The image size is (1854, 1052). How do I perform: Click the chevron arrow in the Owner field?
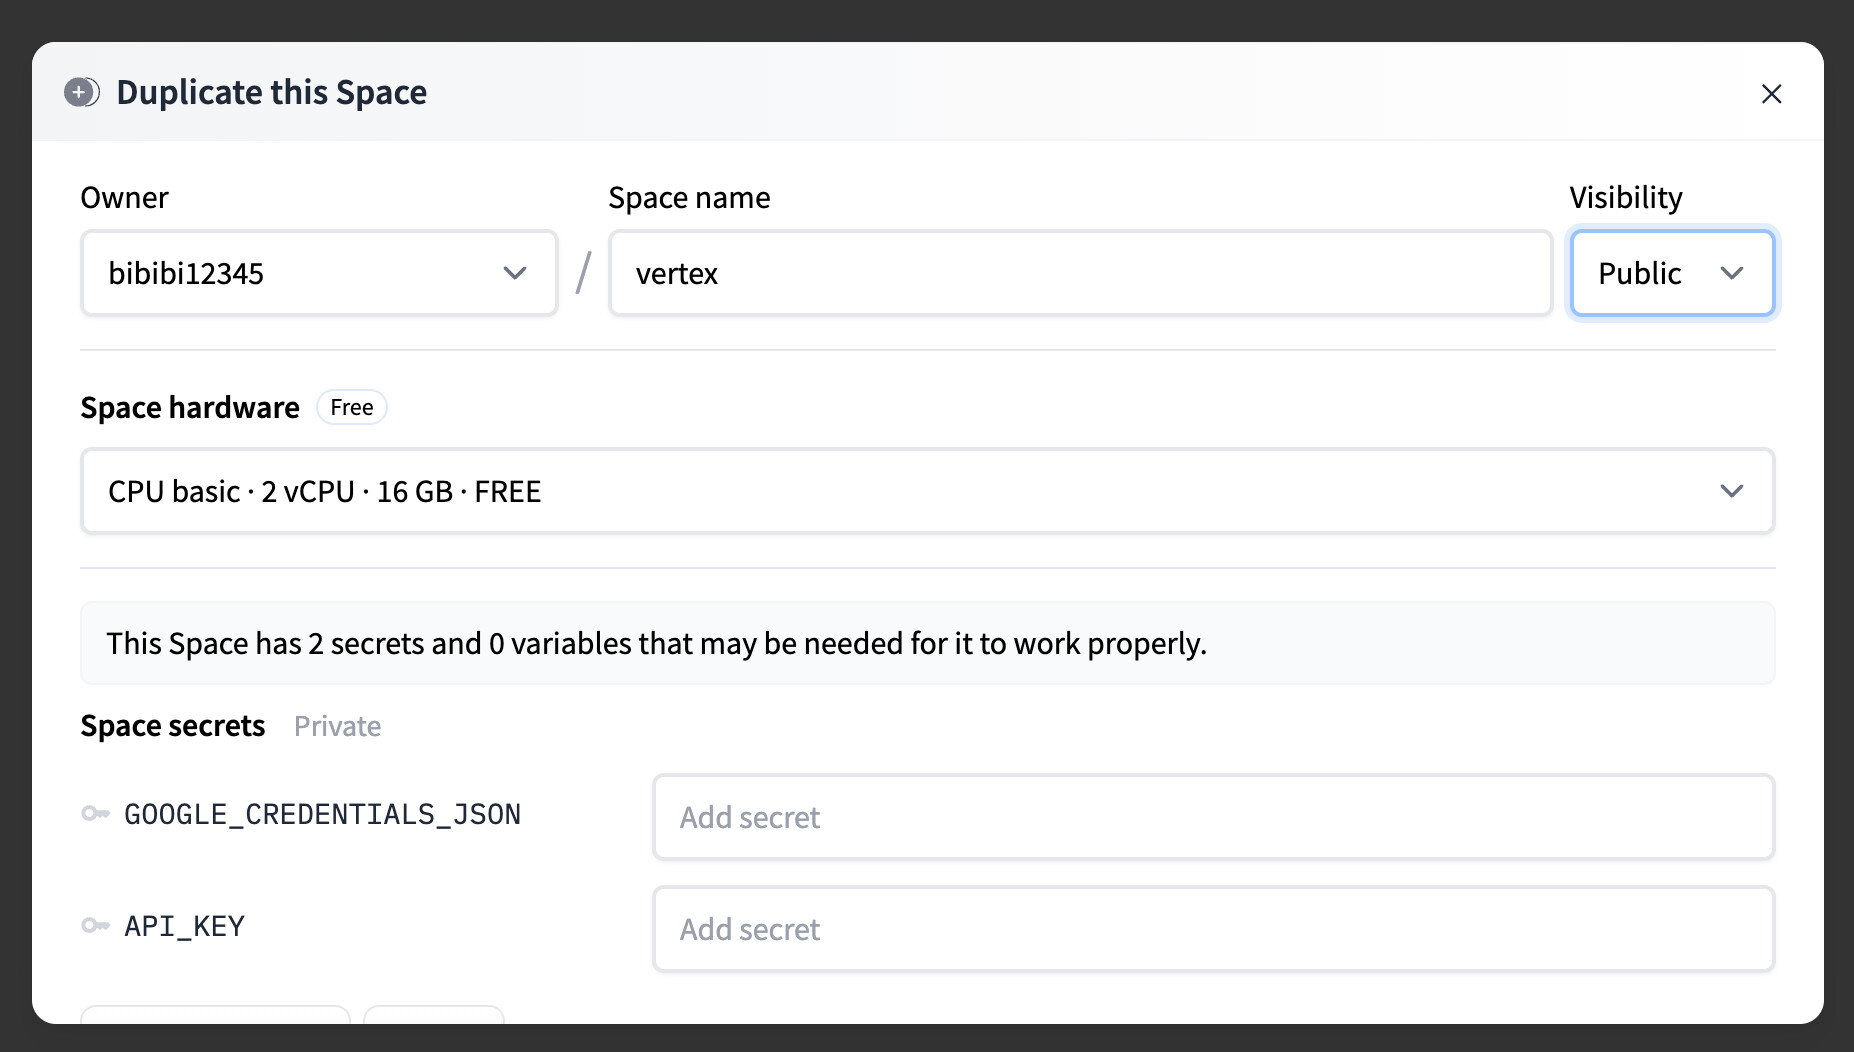click(515, 273)
